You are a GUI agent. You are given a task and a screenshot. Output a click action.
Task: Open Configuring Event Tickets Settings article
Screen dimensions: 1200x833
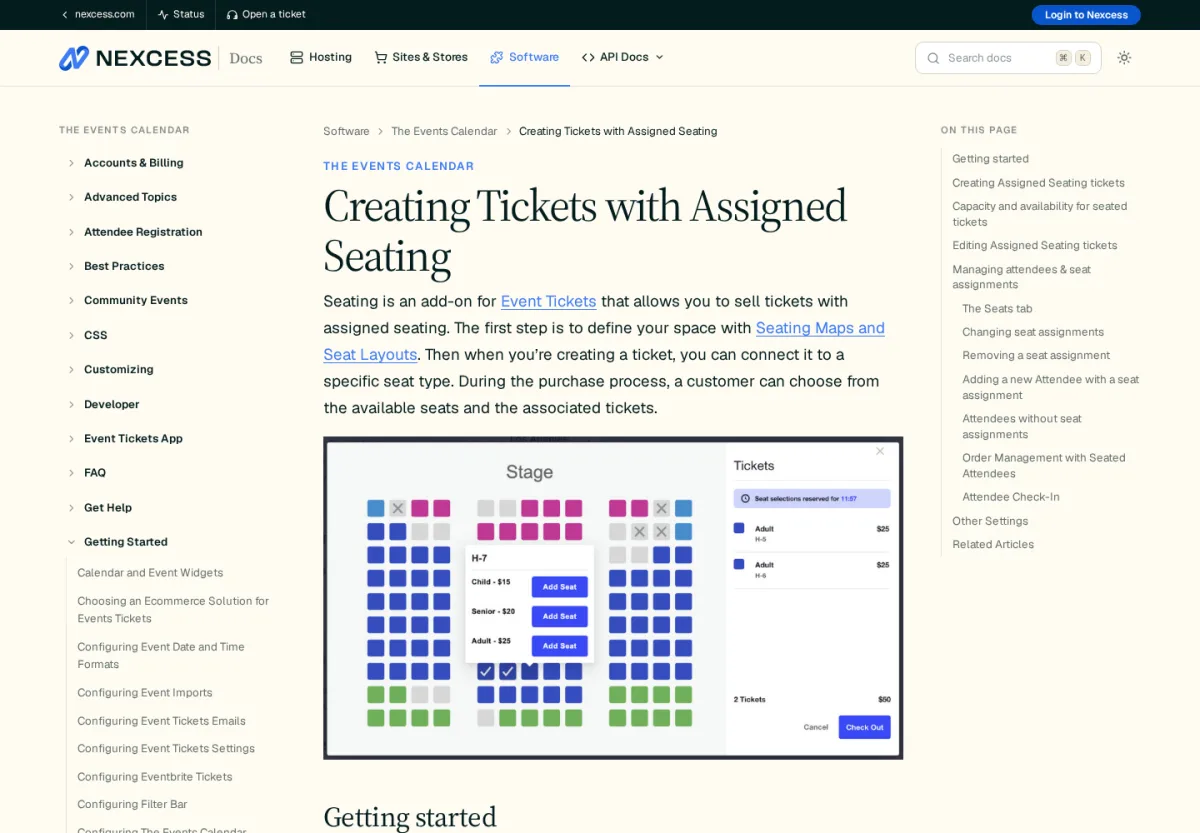(x=166, y=749)
